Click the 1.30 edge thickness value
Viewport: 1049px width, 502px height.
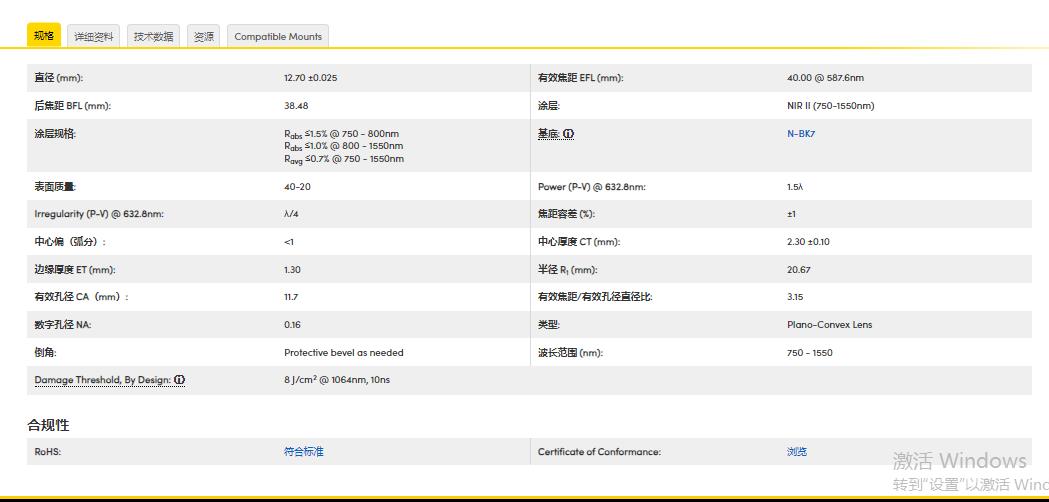(292, 270)
